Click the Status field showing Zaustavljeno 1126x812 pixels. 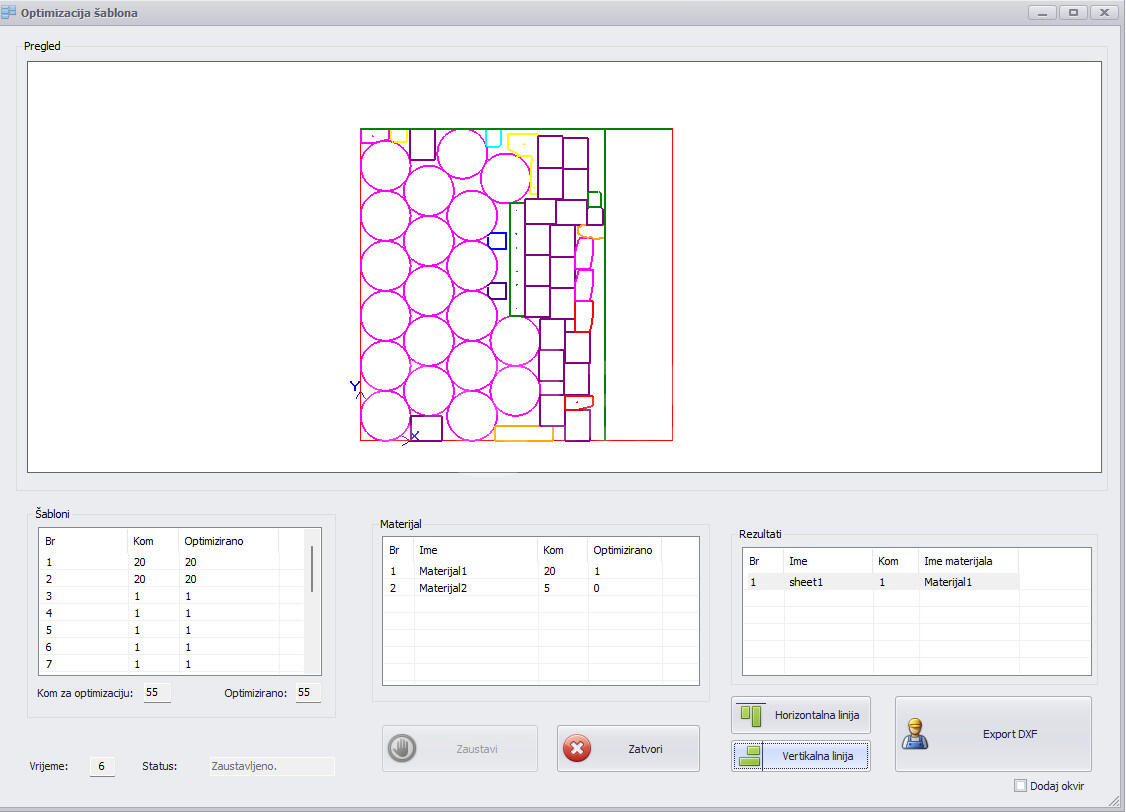pyautogui.click(x=271, y=766)
